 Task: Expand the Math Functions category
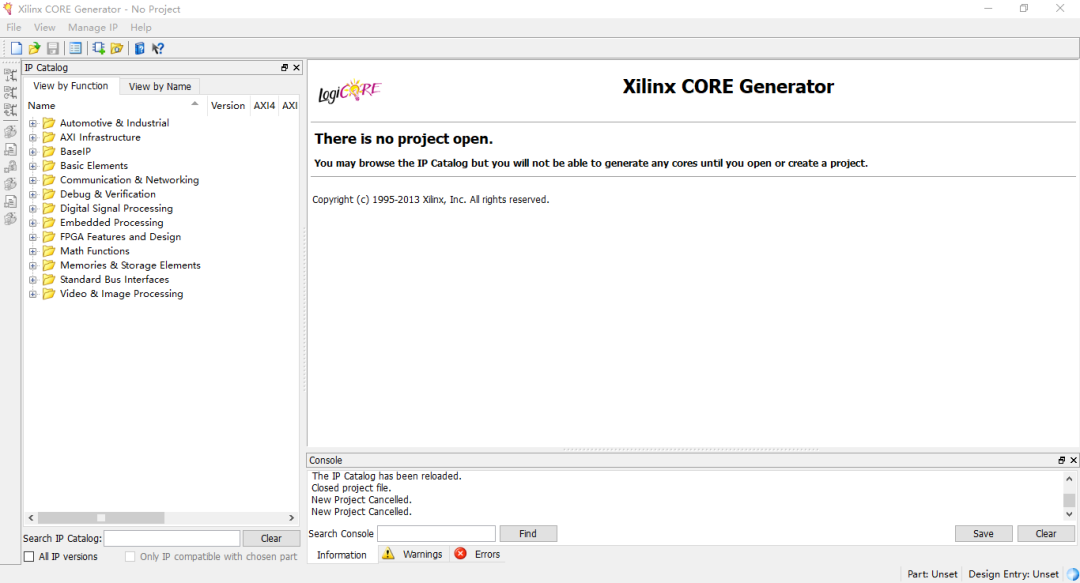[32, 250]
